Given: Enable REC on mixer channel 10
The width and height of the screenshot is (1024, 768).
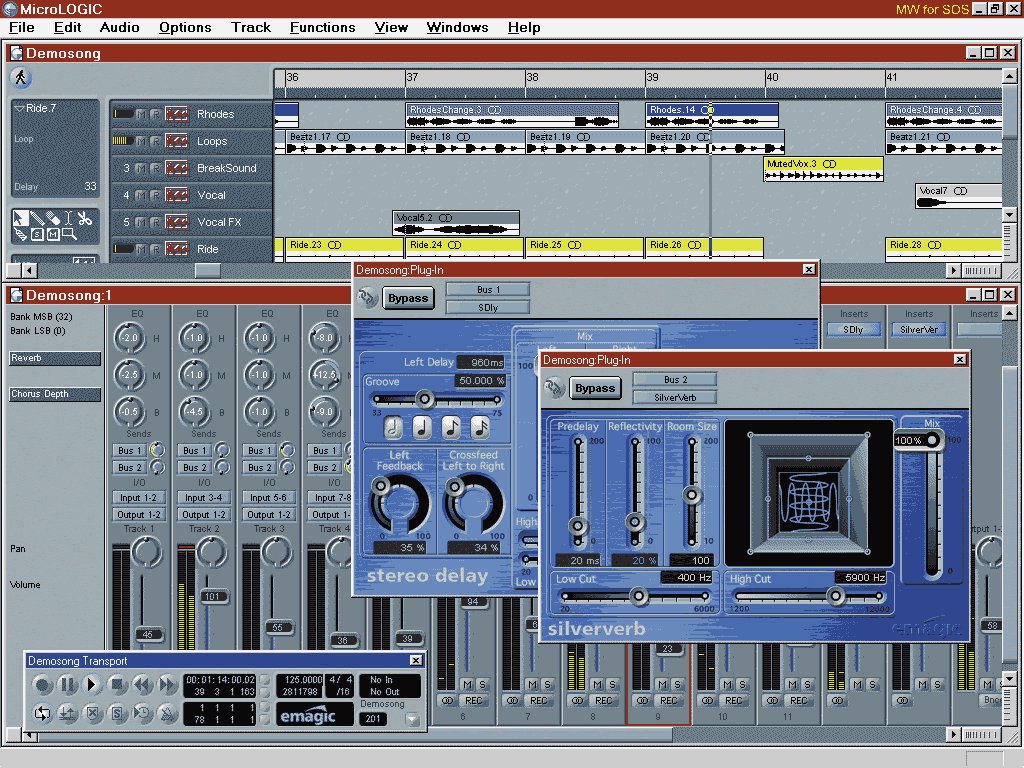Looking at the screenshot, I should tap(733, 701).
